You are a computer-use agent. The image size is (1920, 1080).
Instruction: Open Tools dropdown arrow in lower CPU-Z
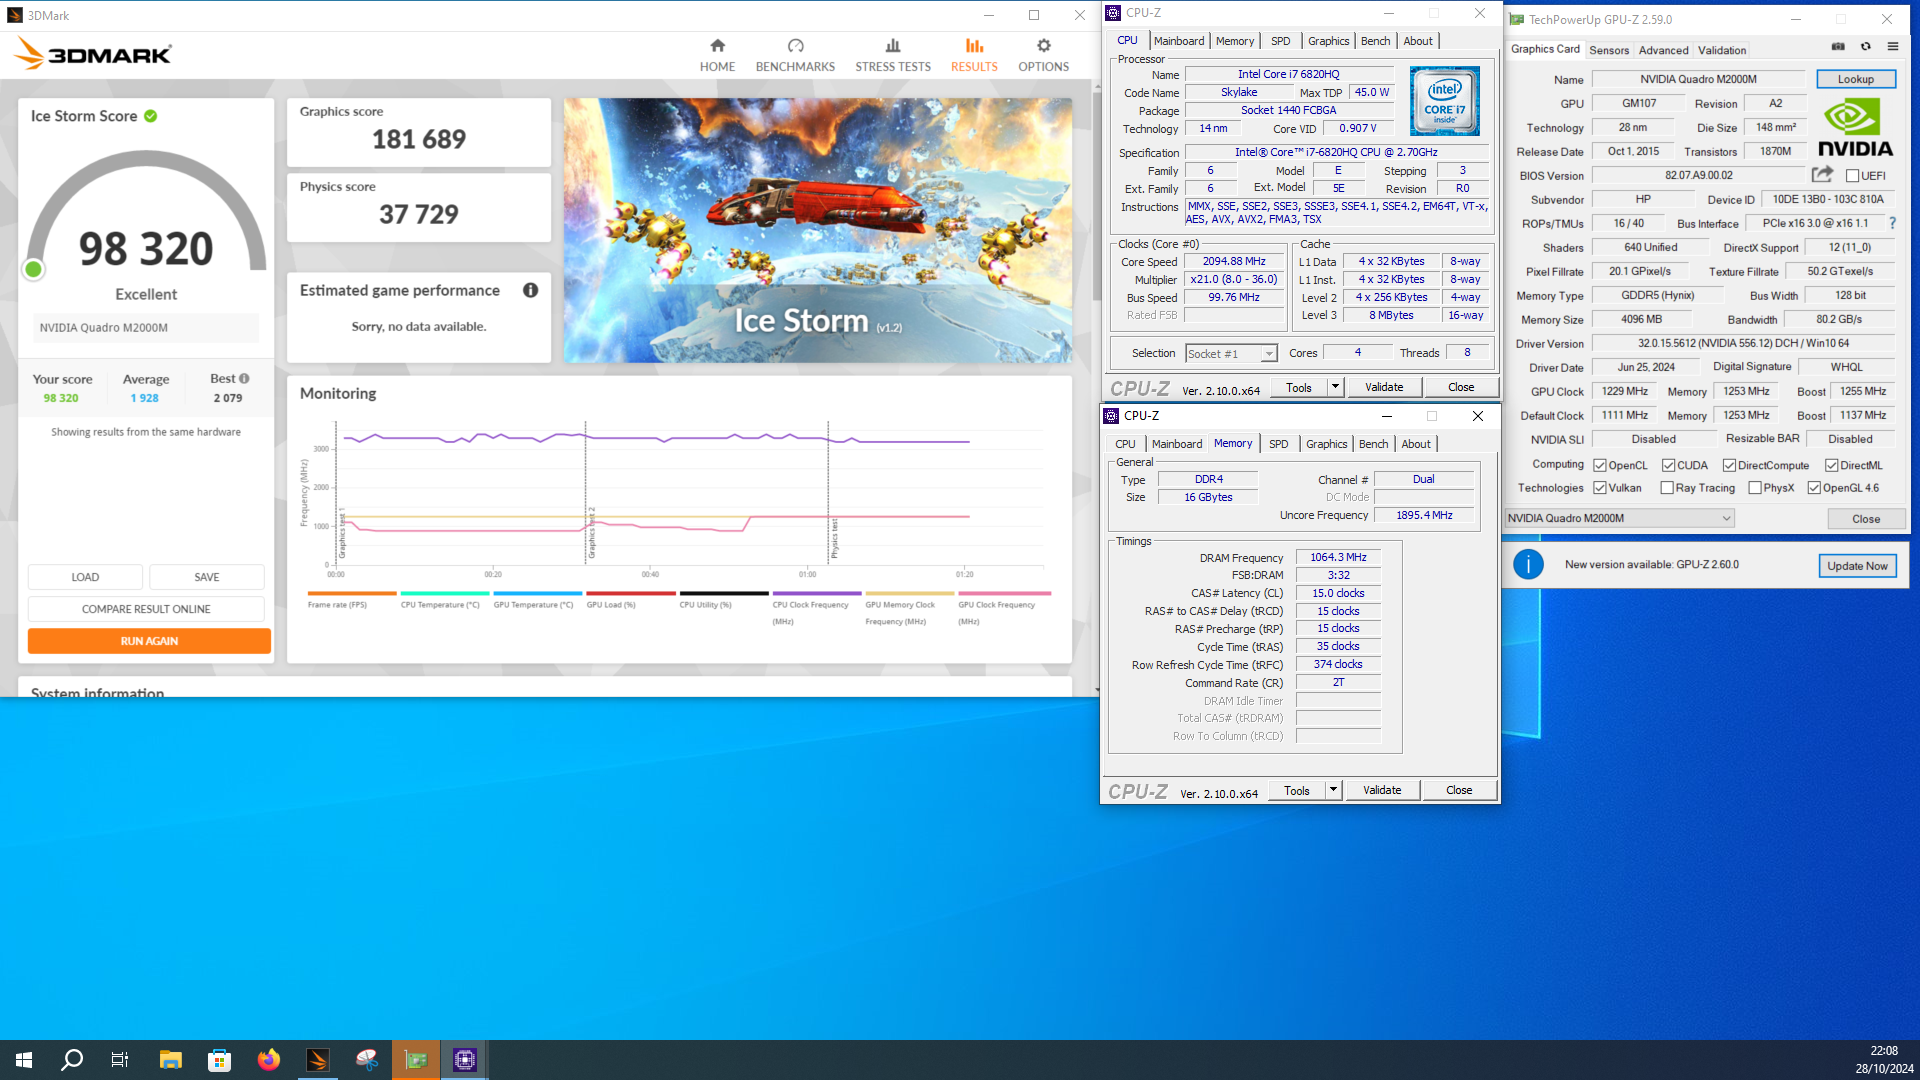pyautogui.click(x=1332, y=790)
